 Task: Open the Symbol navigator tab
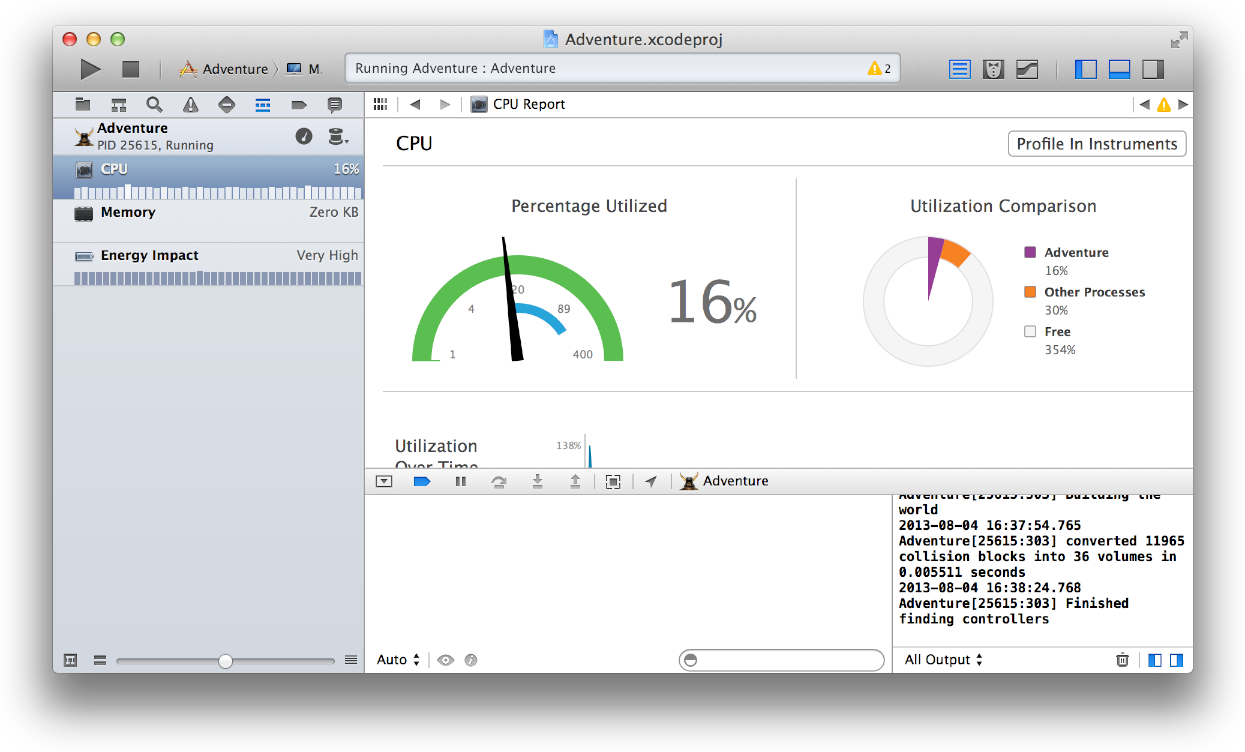click(x=119, y=104)
